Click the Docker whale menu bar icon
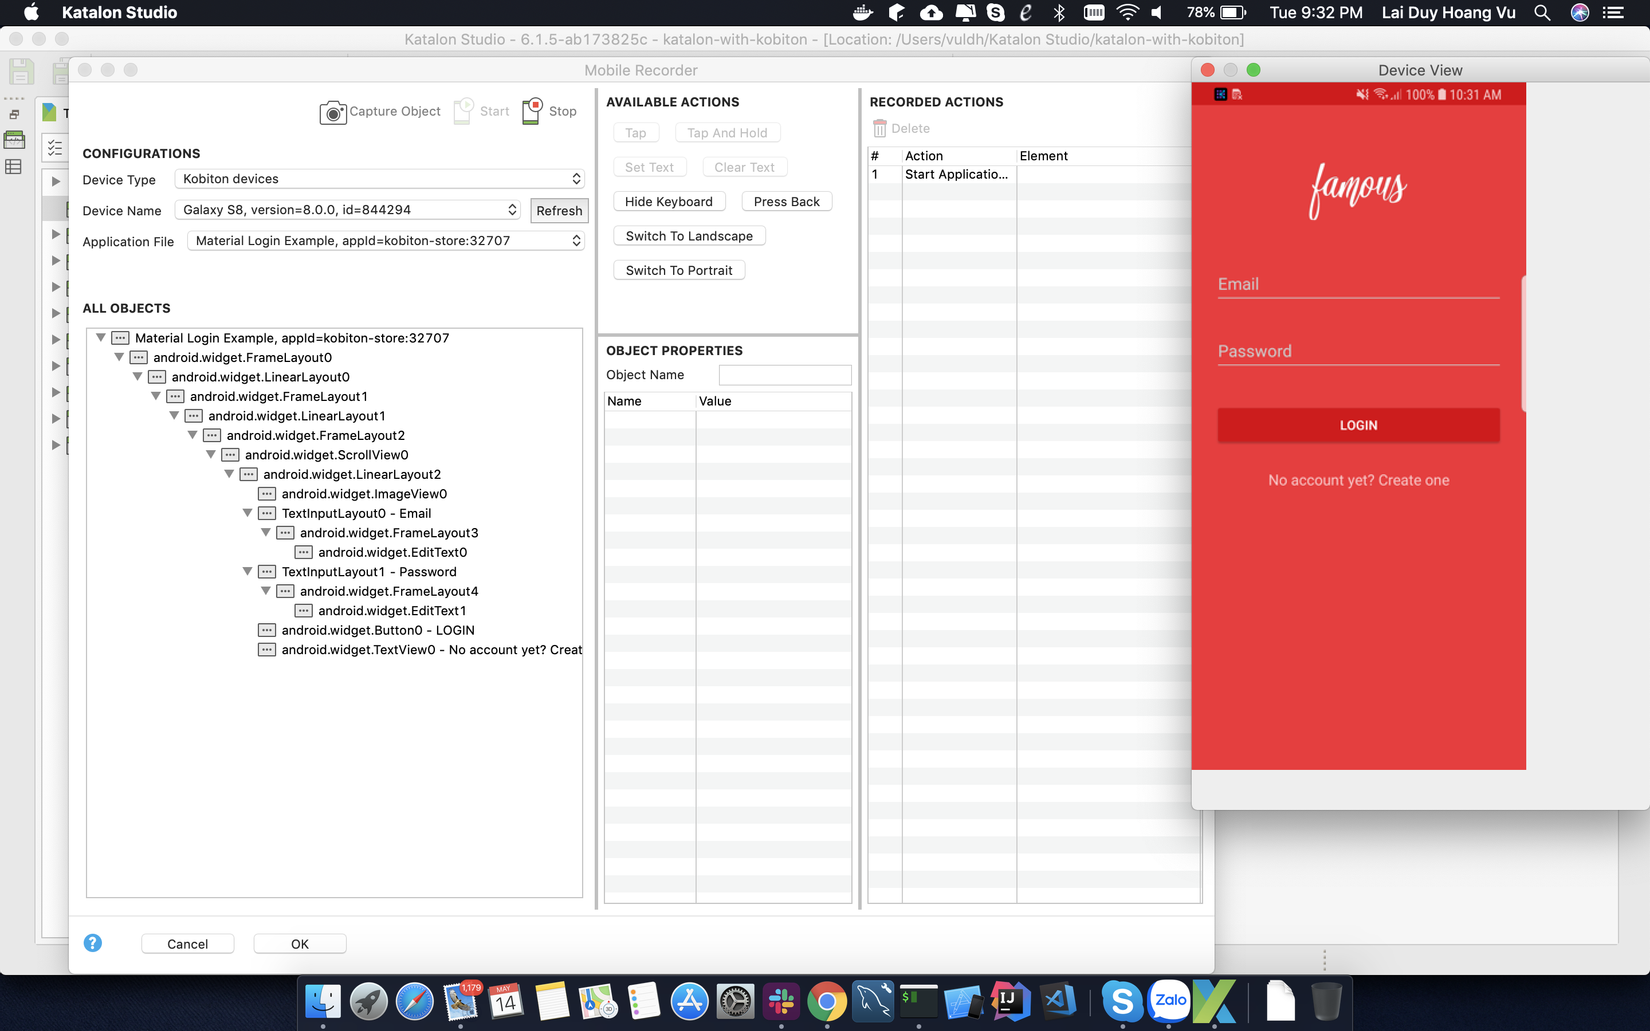 862,12
